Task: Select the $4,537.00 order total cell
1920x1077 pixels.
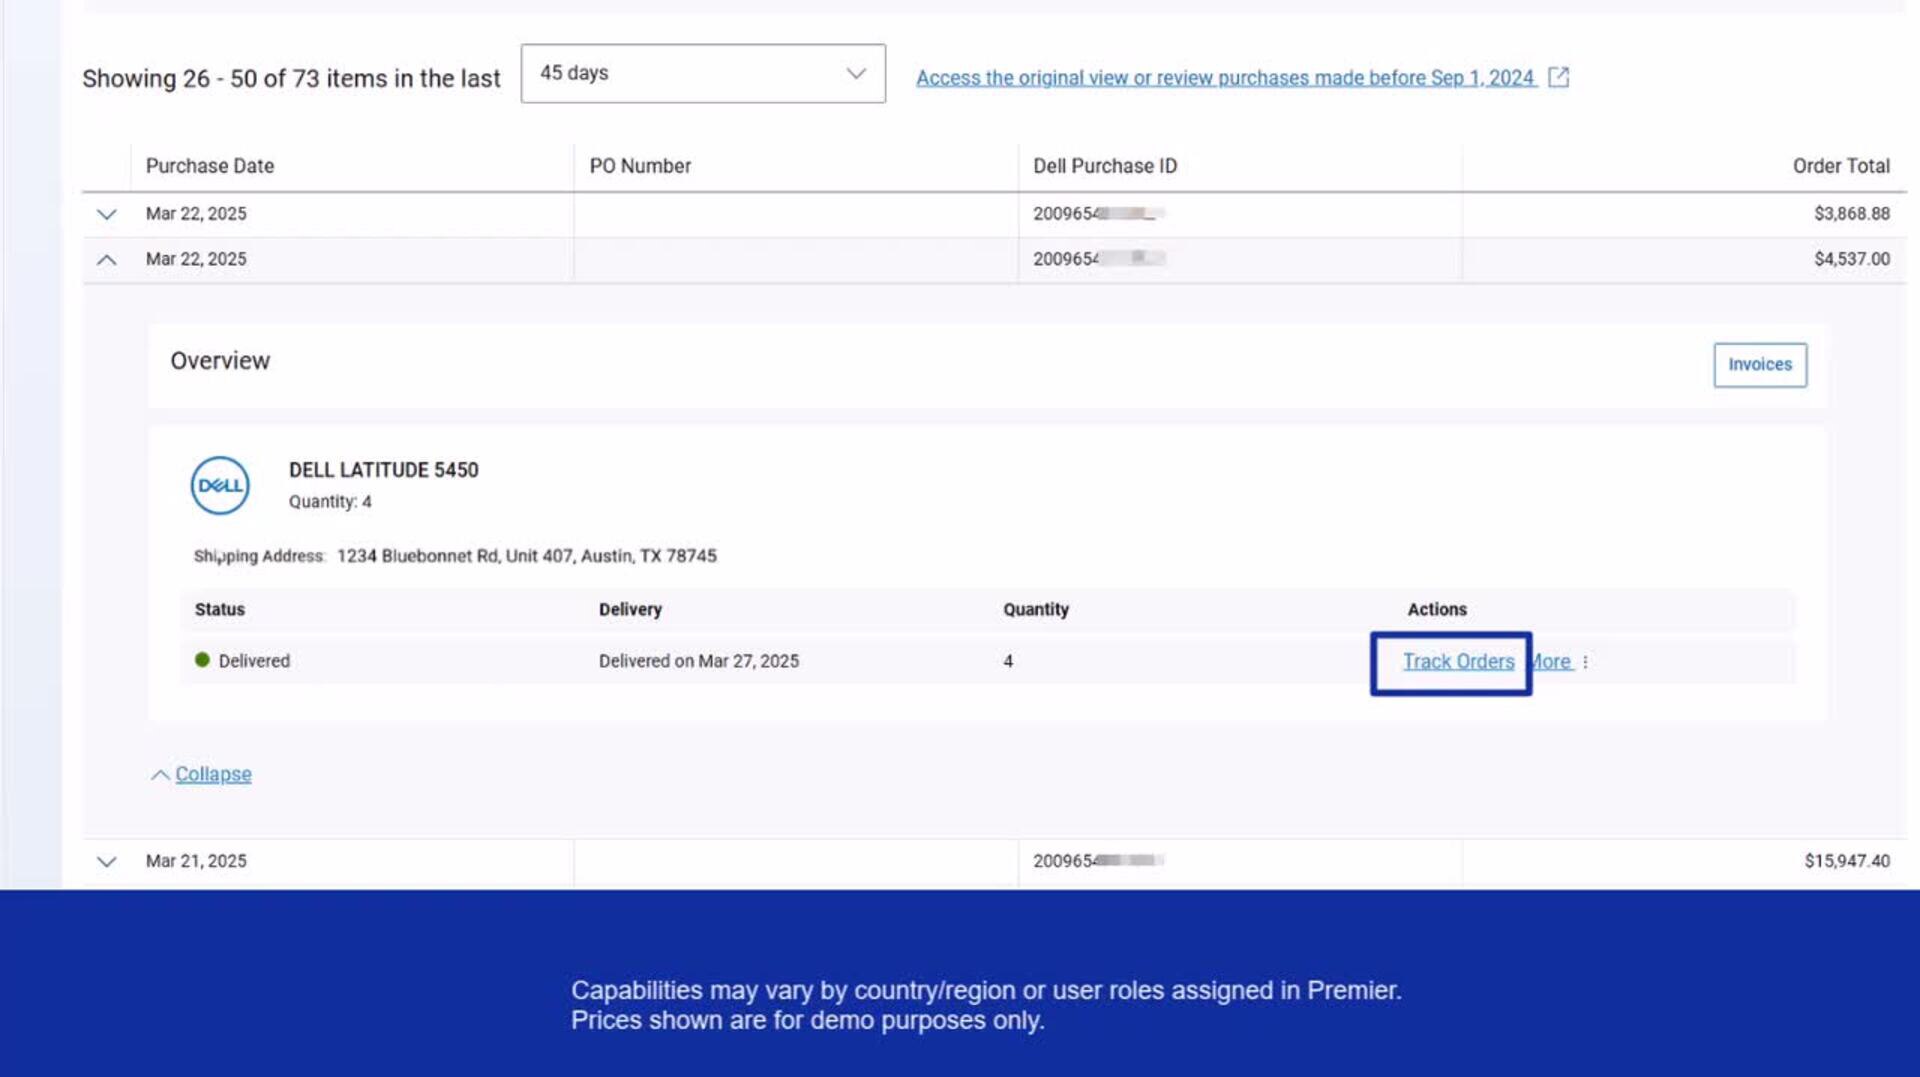Action: [x=1852, y=259]
